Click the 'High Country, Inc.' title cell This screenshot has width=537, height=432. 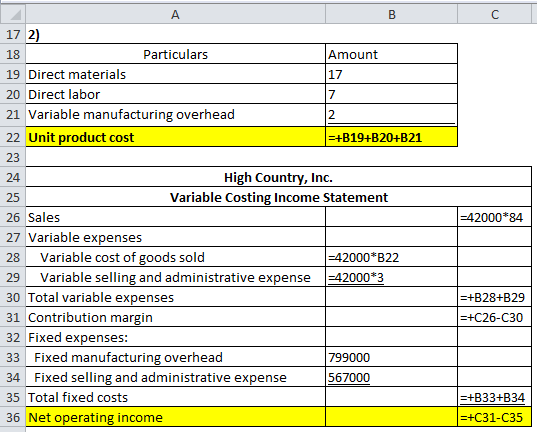click(x=278, y=177)
